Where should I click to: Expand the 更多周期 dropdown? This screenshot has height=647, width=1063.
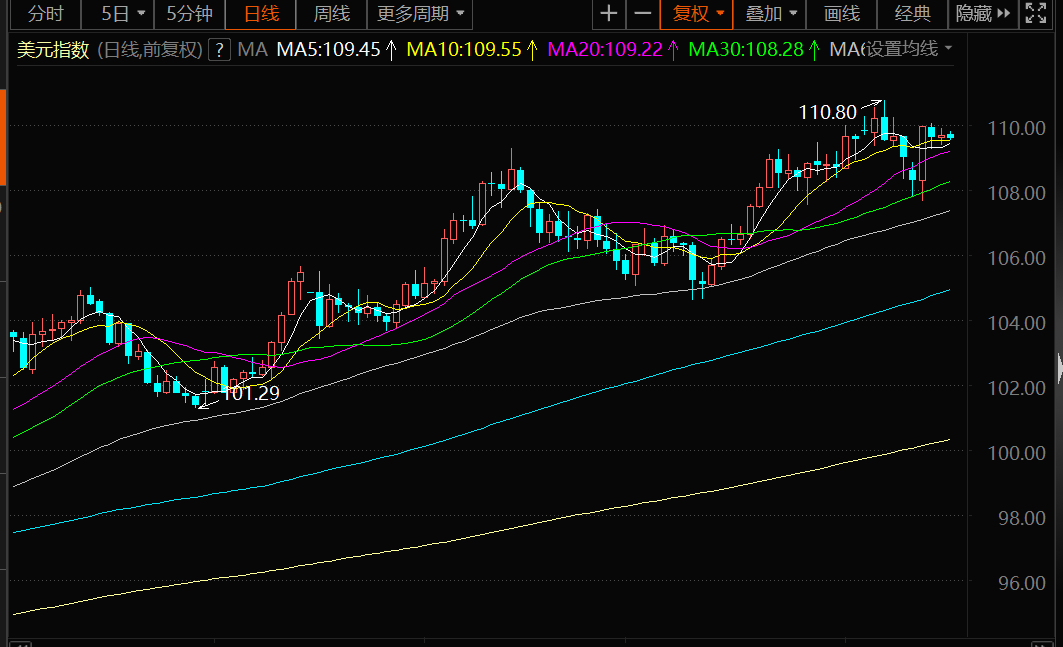click(420, 14)
